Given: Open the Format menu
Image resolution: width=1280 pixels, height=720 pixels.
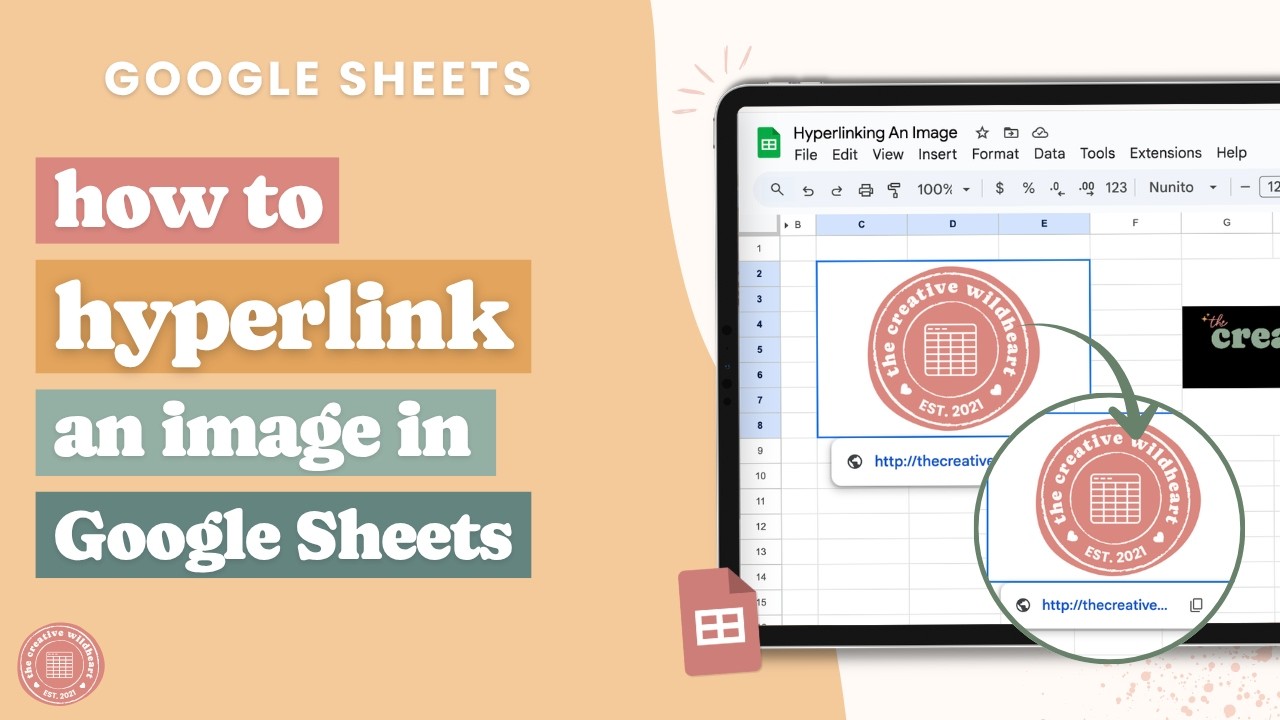Looking at the screenshot, I should (996, 154).
